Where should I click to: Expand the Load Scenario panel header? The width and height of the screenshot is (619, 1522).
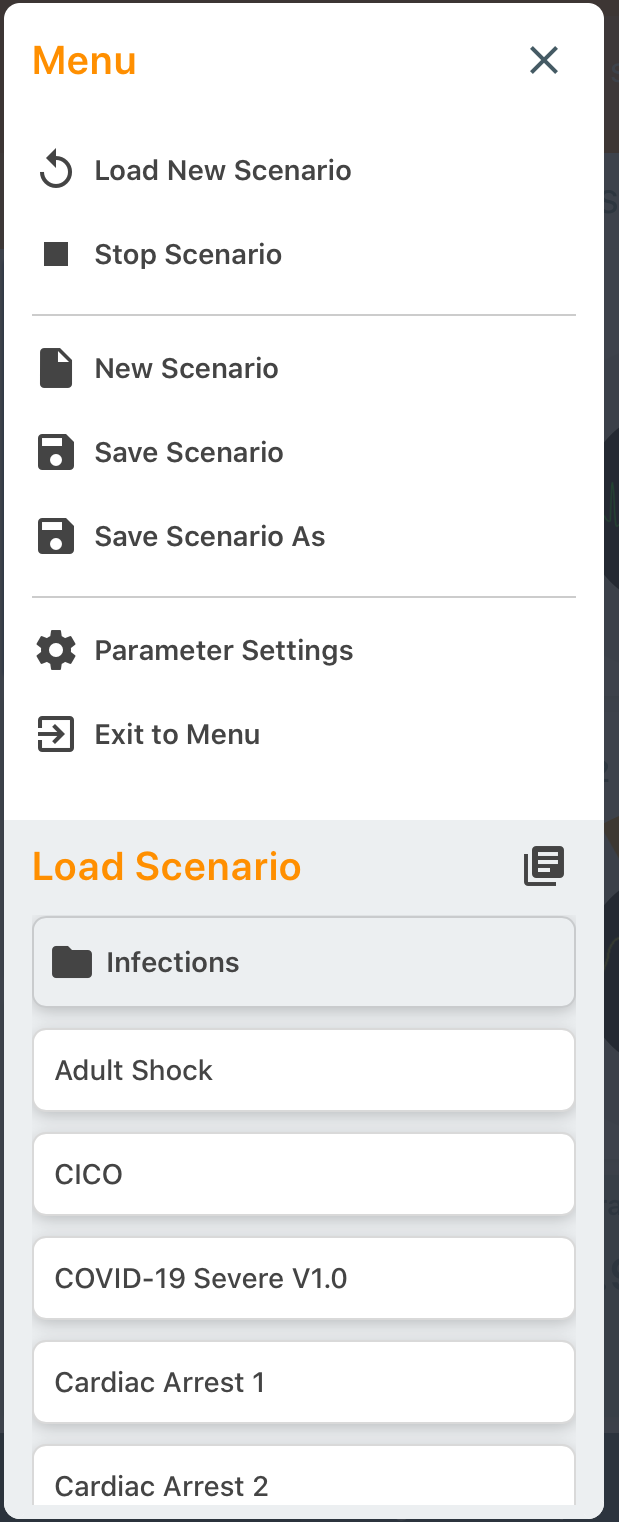pos(166,866)
